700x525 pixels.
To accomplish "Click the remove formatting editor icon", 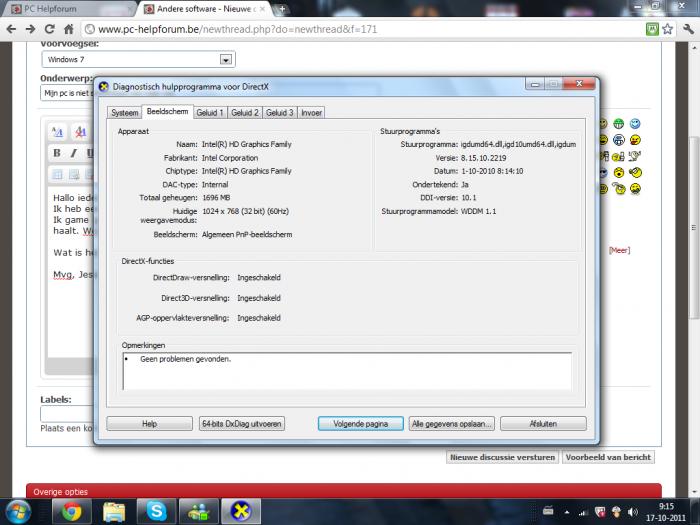I will [x=80, y=132].
